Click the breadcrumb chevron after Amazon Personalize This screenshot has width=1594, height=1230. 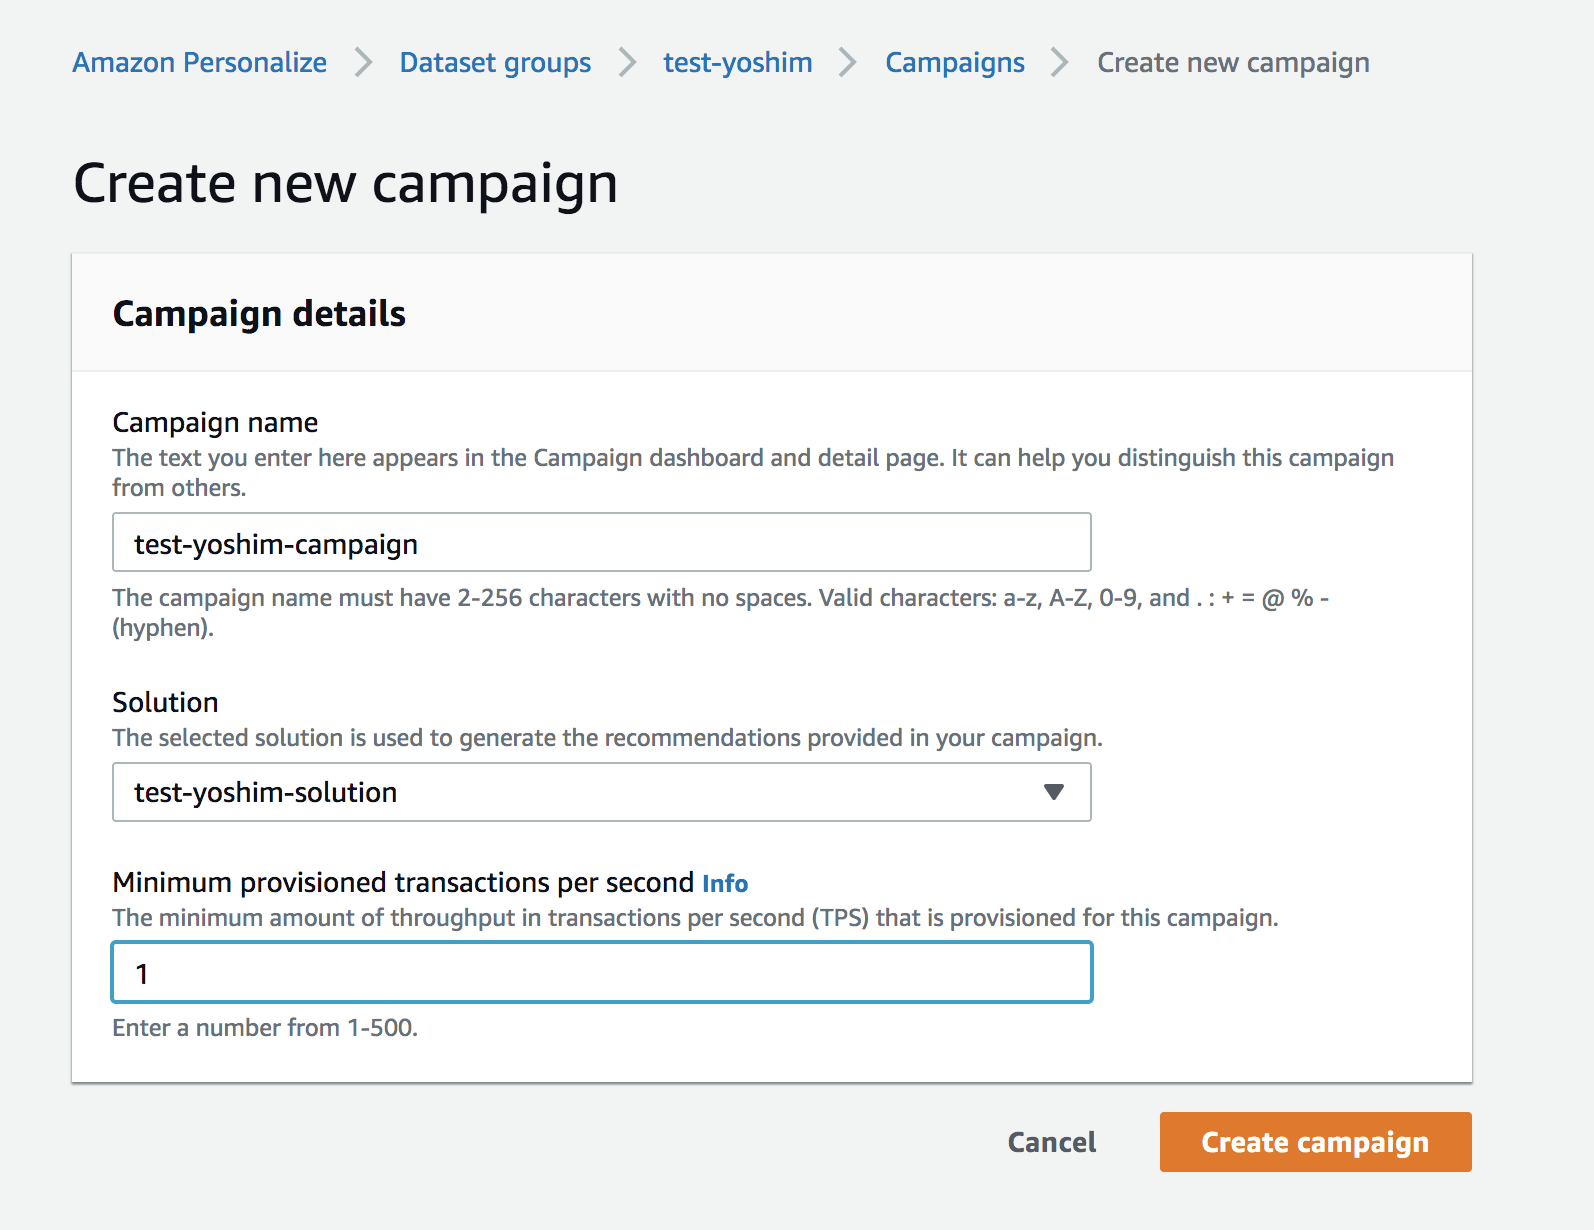click(x=363, y=62)
